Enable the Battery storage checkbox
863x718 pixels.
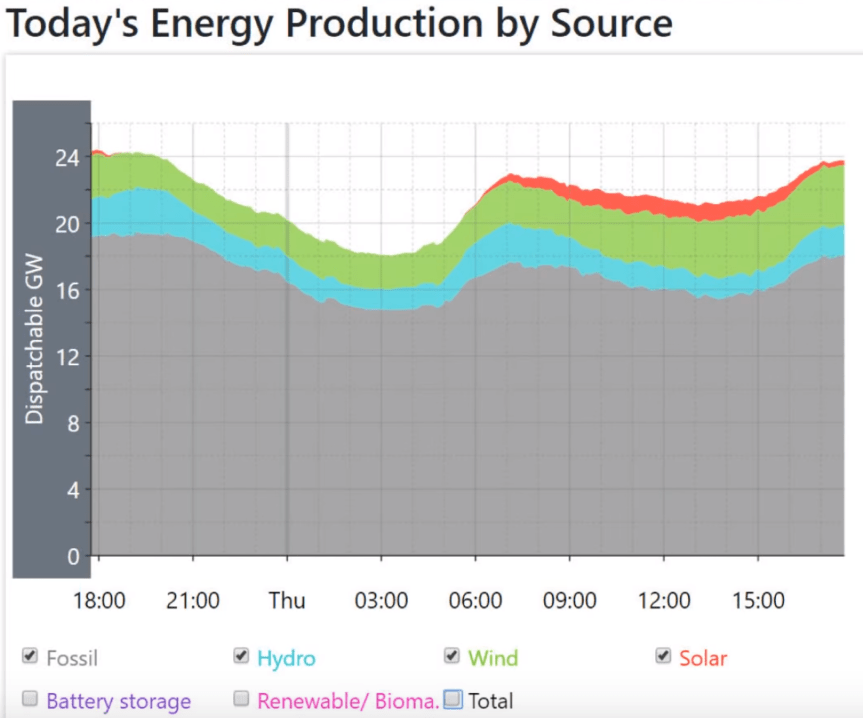tap(30, 699)
